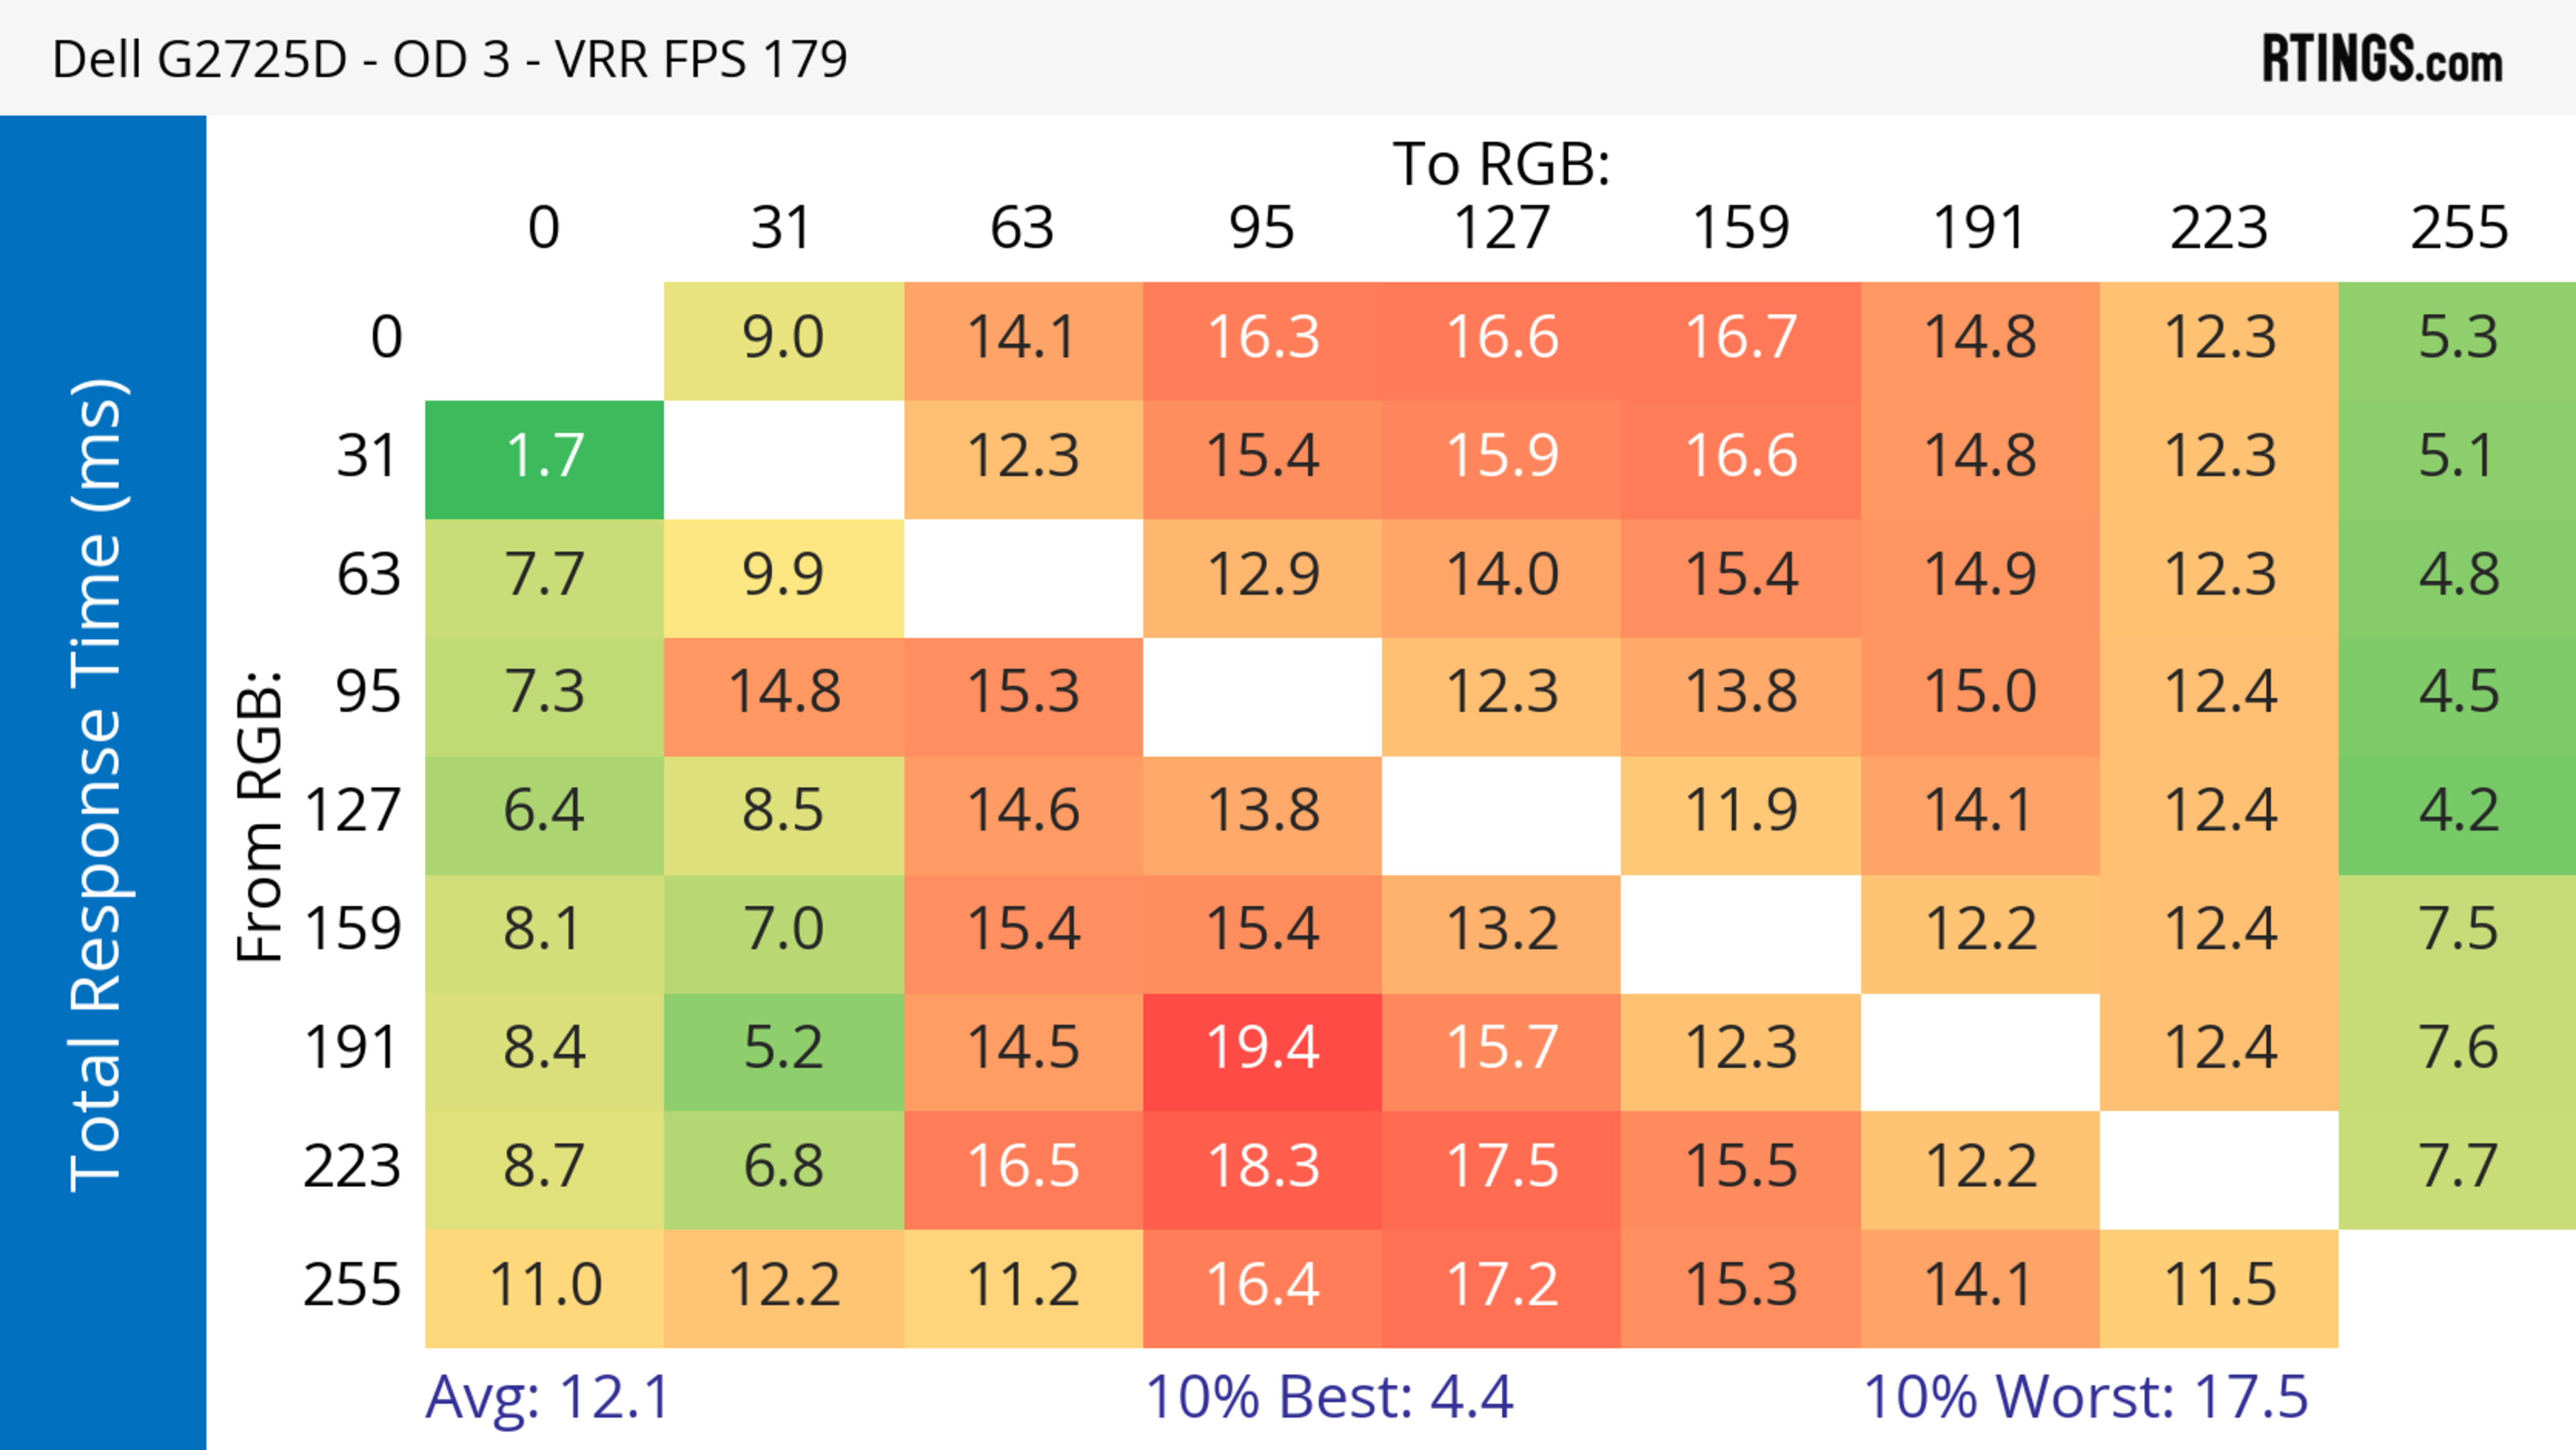Select the yellow 9.9 cell
The height and width of the screenshot is (1450, 2576).
[783, 575]
